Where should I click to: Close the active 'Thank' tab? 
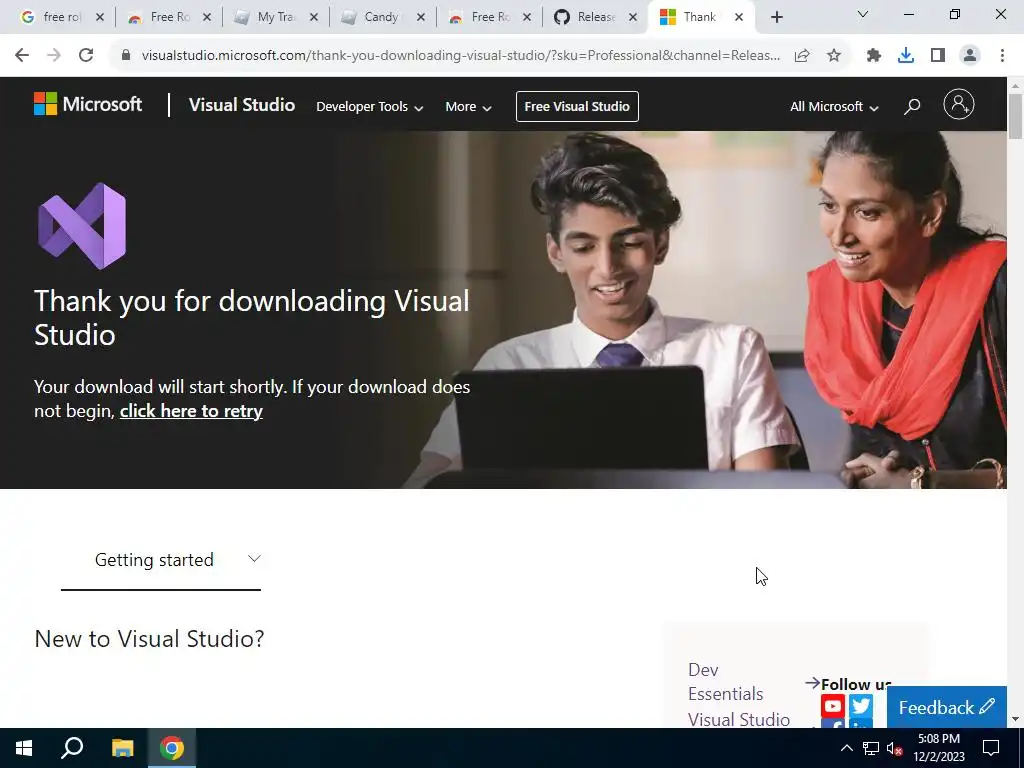(x=739, y=18)
